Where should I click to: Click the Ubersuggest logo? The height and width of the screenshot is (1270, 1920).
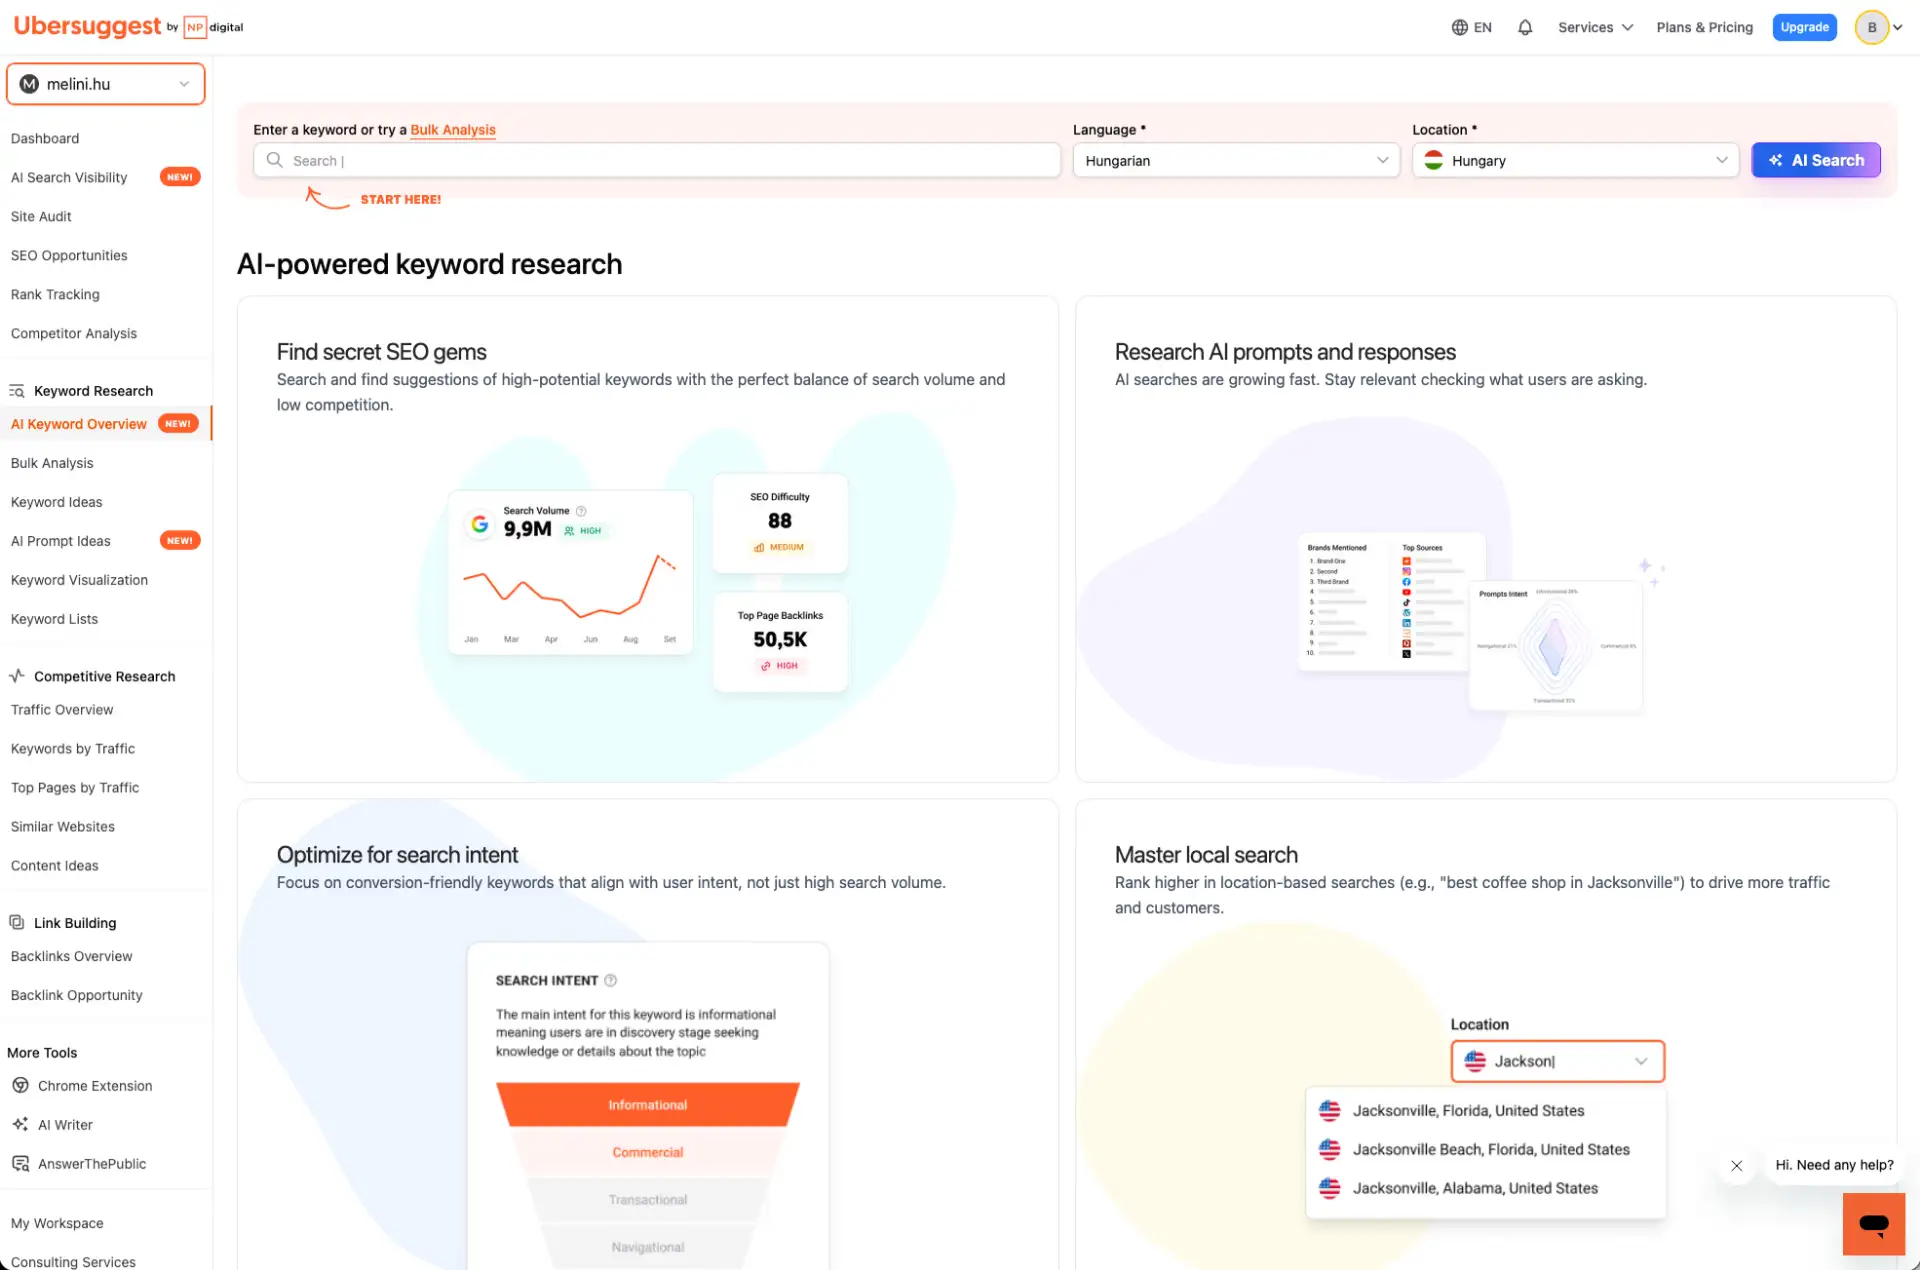(87, 27)
